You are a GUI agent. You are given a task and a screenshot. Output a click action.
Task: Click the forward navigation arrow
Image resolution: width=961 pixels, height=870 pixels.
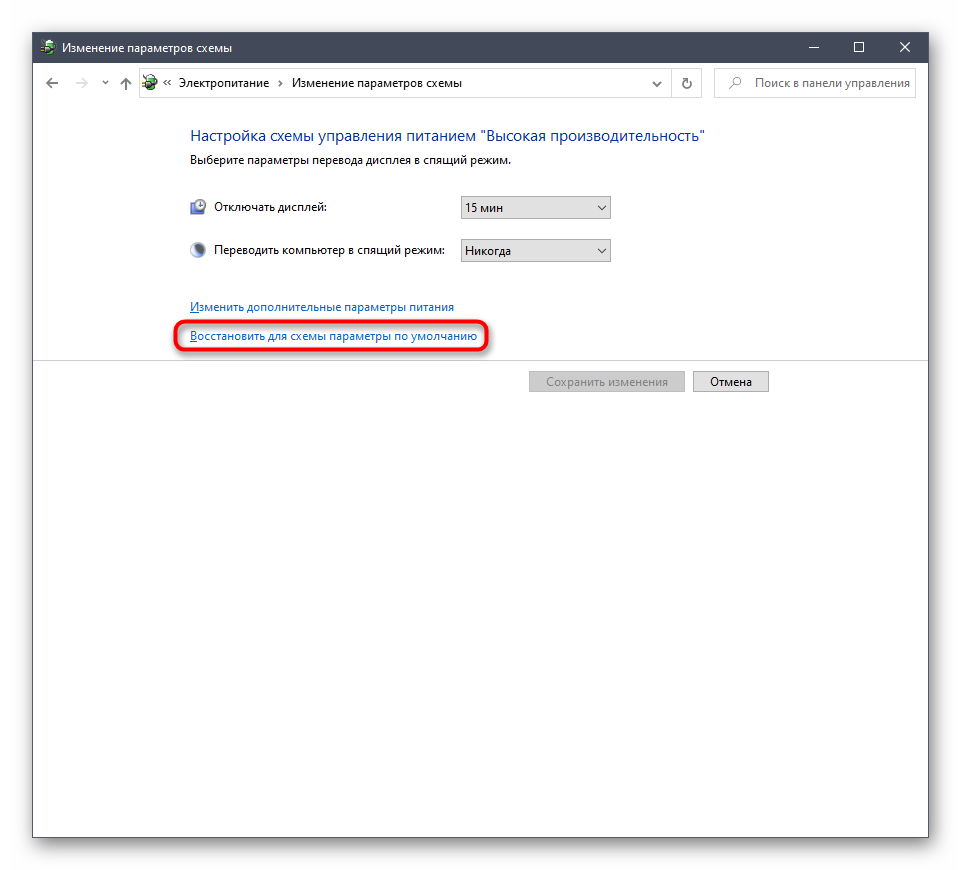pos(82,84)
